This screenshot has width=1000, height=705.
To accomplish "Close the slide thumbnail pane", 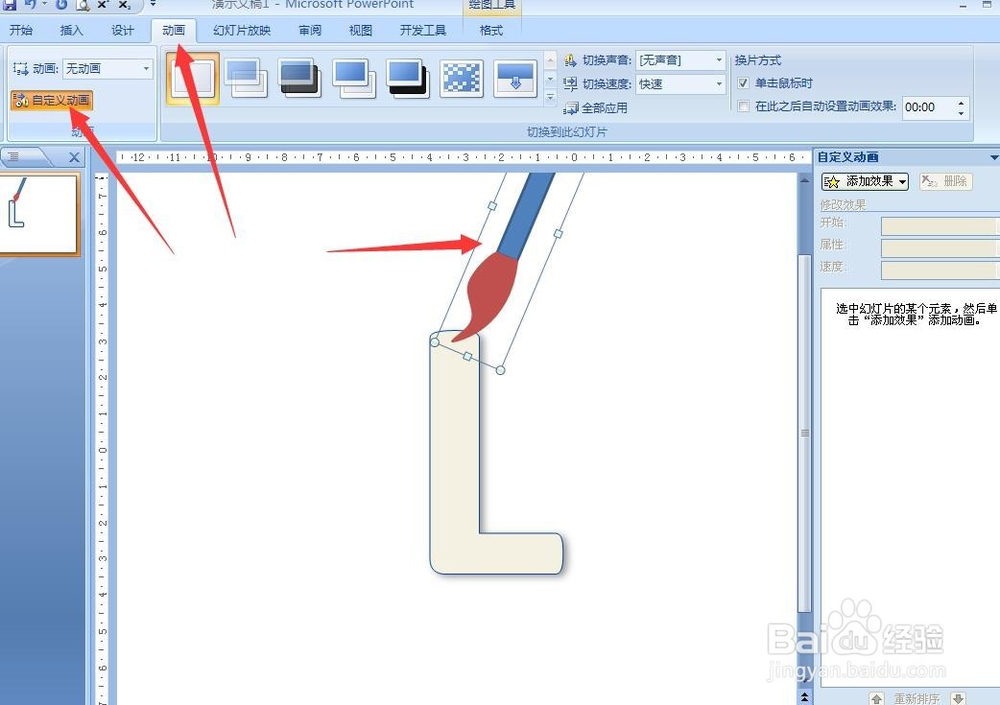I will [74, 157].
